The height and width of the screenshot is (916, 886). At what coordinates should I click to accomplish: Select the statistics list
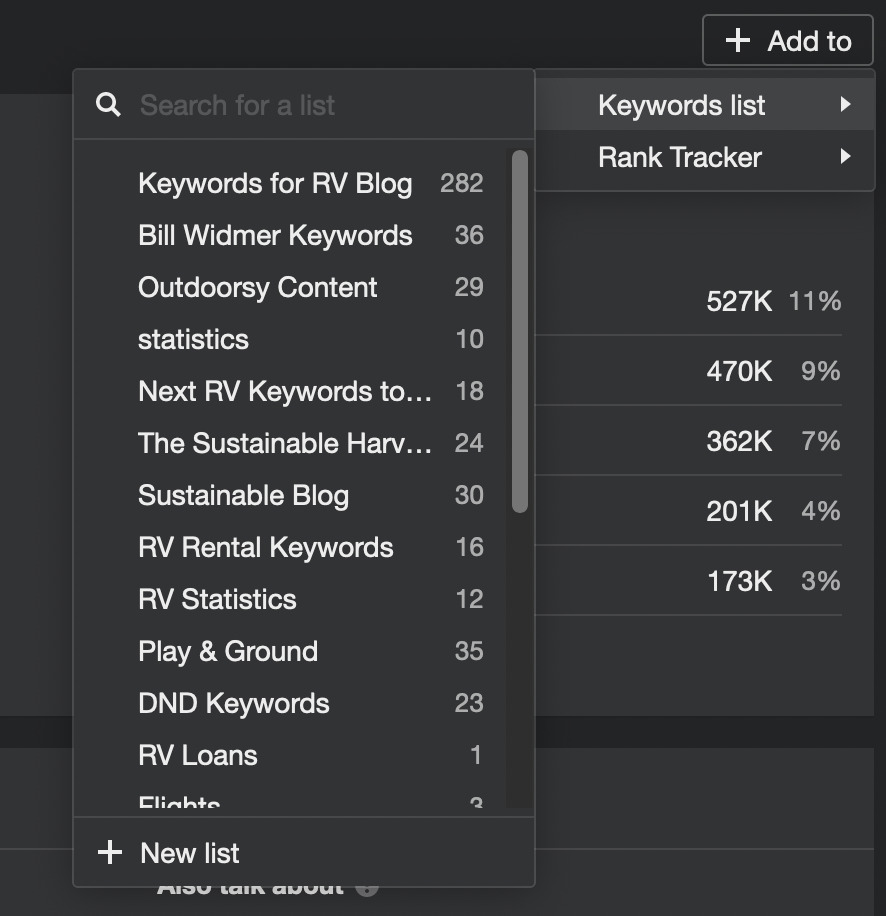[193, 339]
